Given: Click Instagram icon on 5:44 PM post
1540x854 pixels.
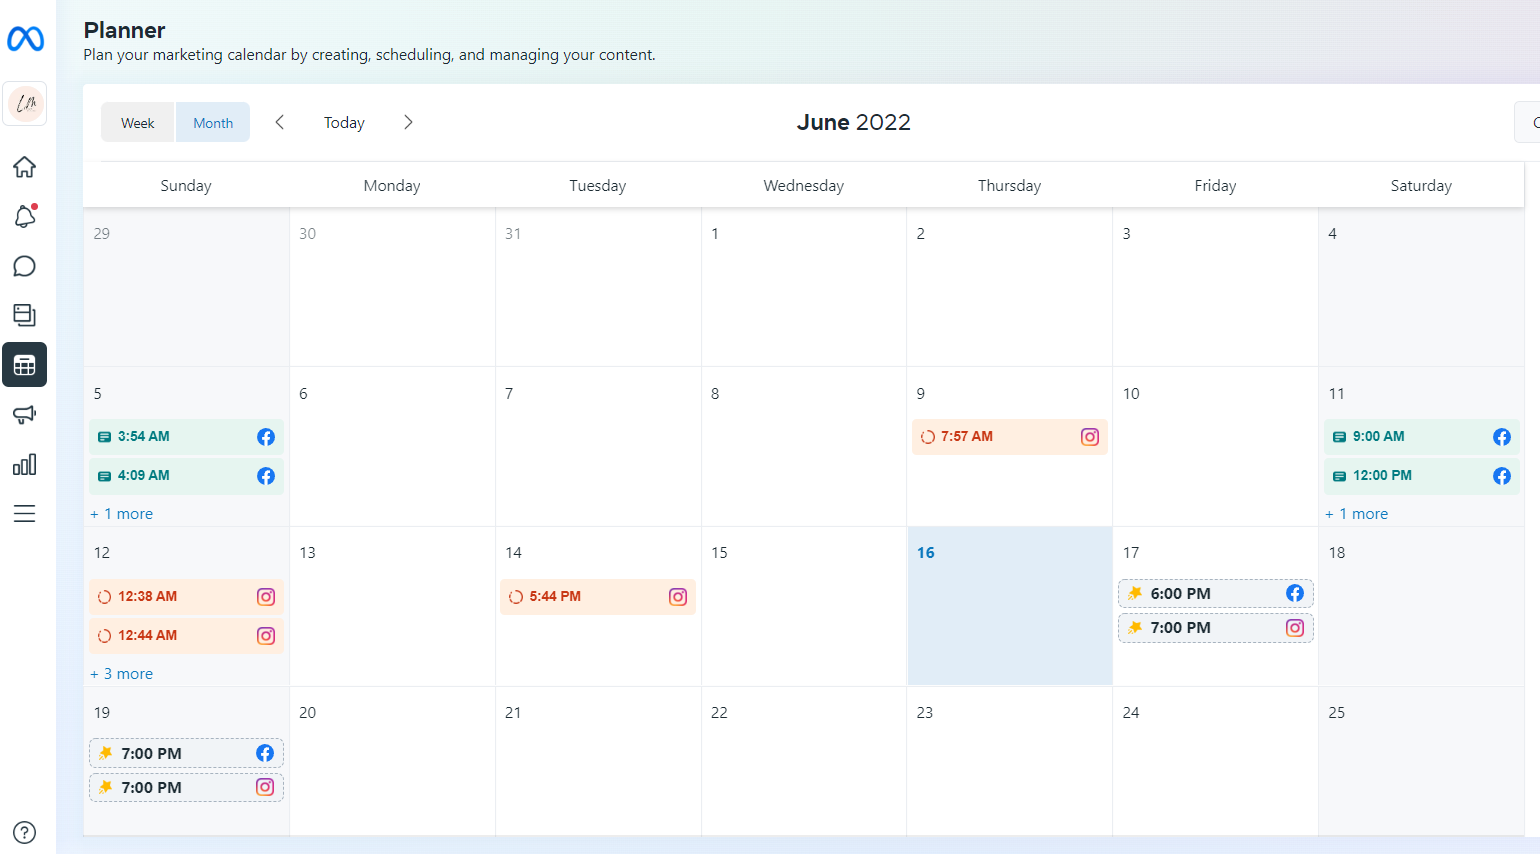Looking at the screenshot, I should click(x=678, y=597).
